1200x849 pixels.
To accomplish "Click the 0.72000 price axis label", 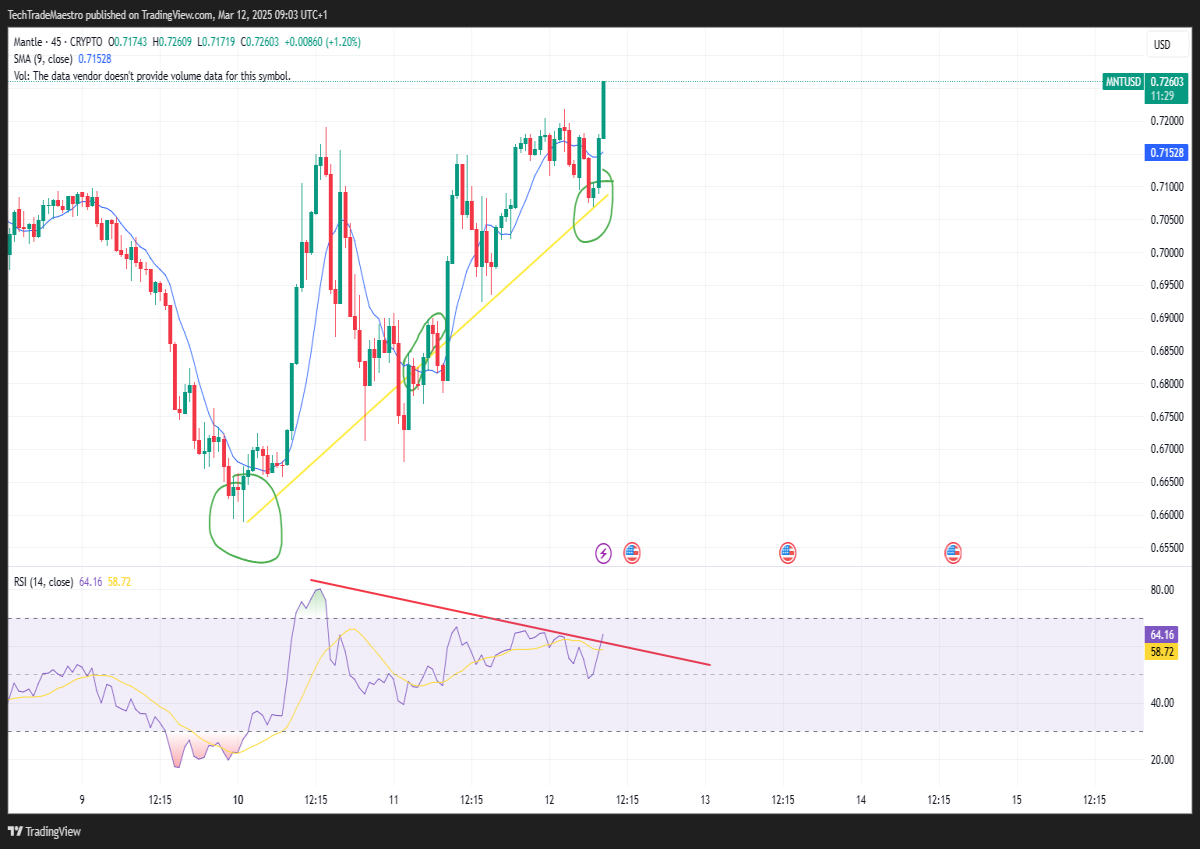I will coord(1166,121).
